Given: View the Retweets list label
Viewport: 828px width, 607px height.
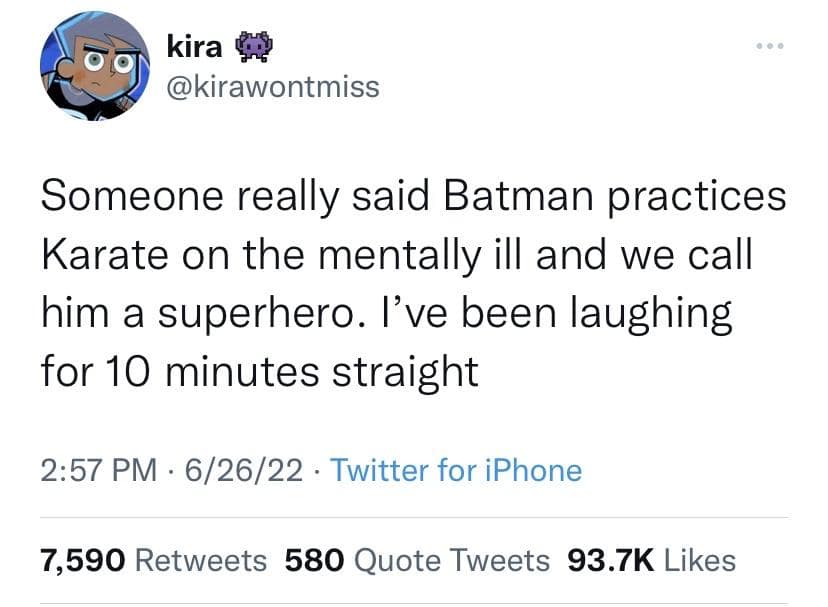Looking at the screenshot, I should (x=200, y=561).
